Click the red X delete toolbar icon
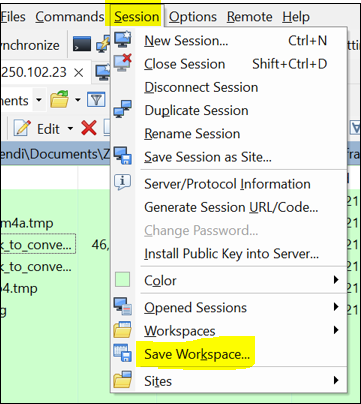The width and height of the screenshot is (361, 404). click(x=89, y=128)
